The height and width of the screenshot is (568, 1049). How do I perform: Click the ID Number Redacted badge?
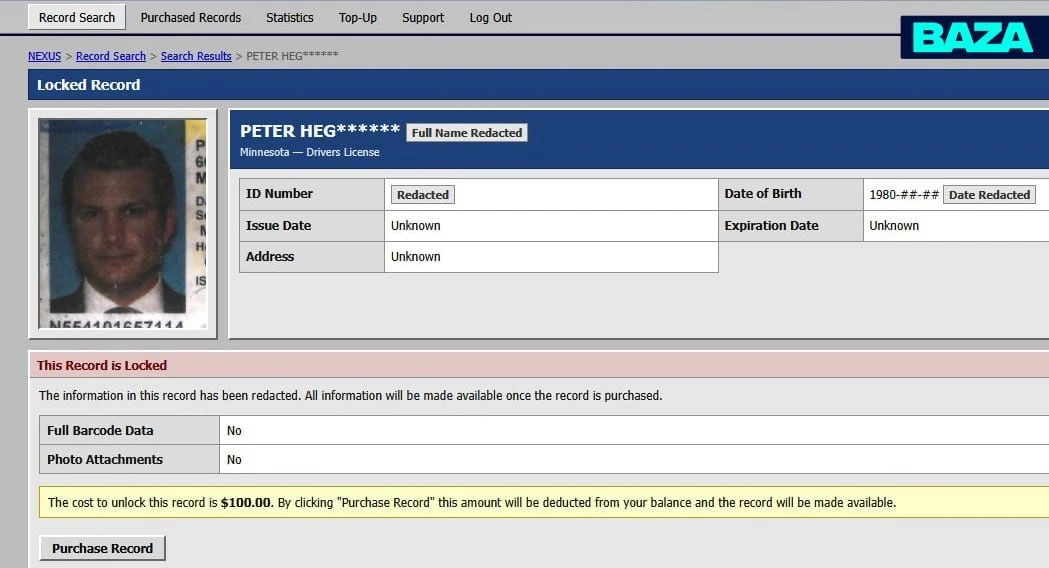click(x=423, y=195)
